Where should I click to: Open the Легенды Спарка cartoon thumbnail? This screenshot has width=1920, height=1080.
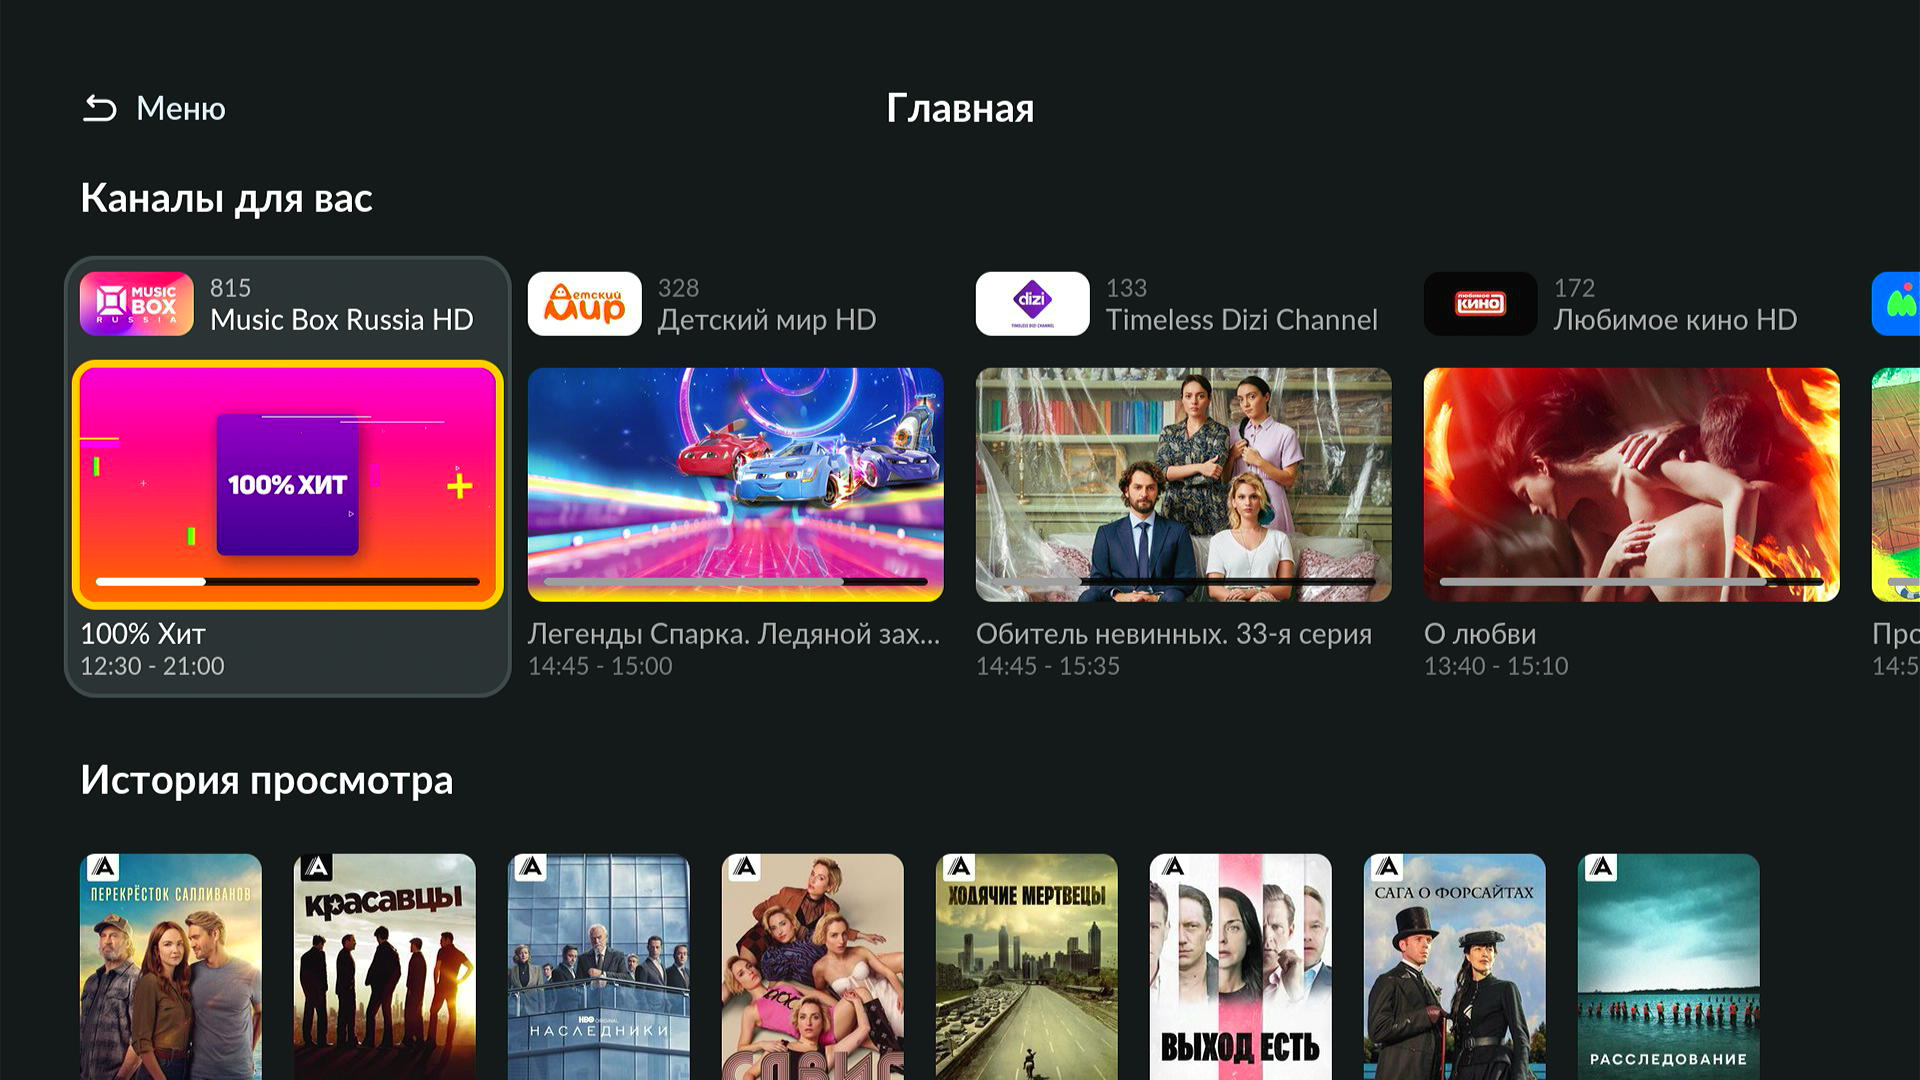click(x=736, y=485)
